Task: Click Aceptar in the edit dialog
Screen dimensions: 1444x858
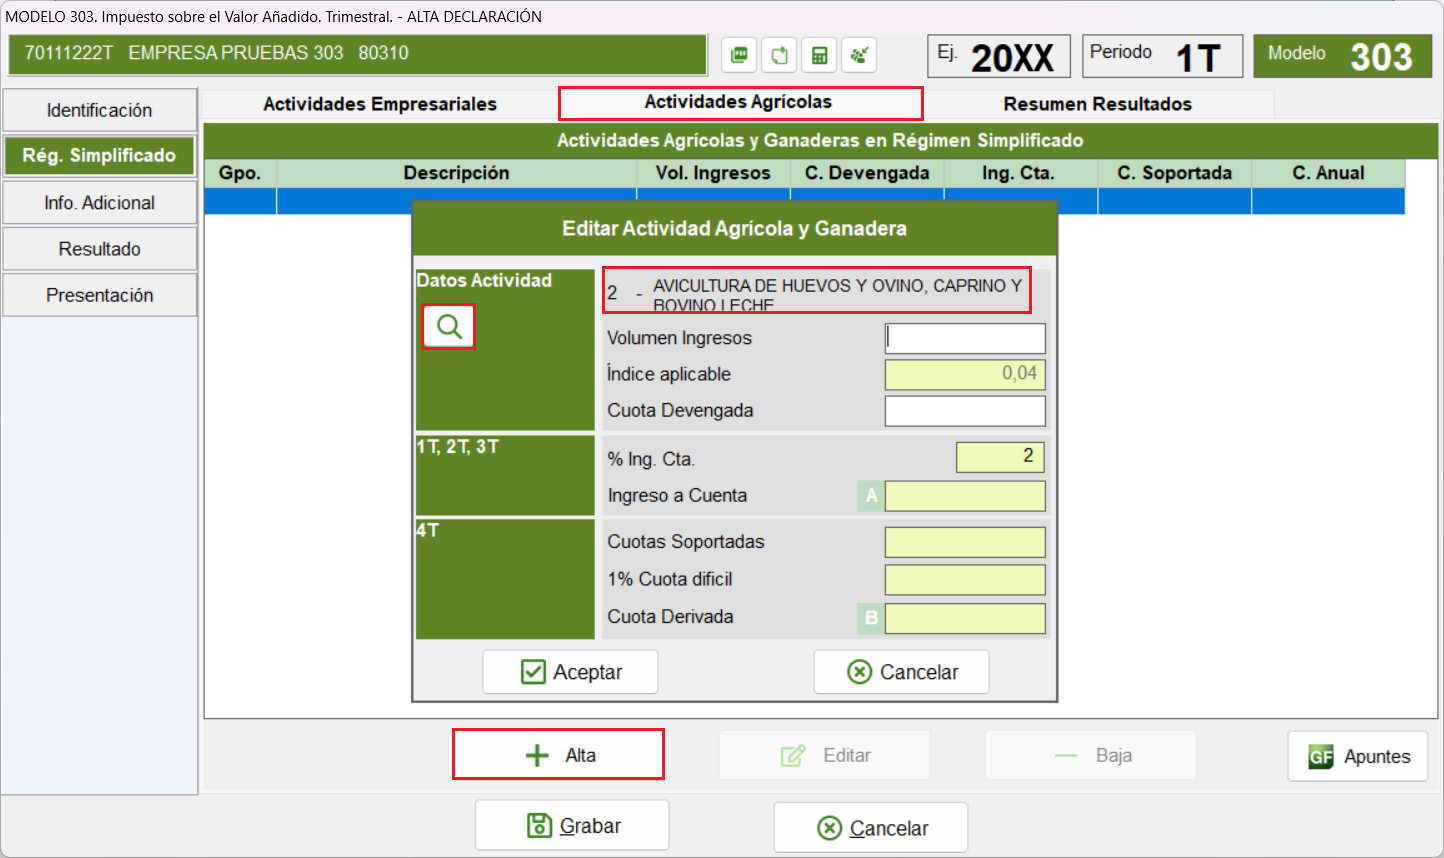Action: [570, 672]
